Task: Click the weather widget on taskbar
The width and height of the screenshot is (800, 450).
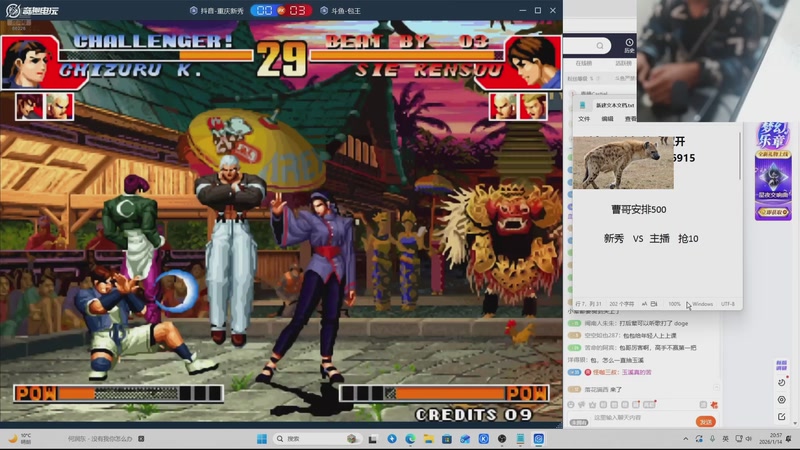Action: tap(19, 438)
